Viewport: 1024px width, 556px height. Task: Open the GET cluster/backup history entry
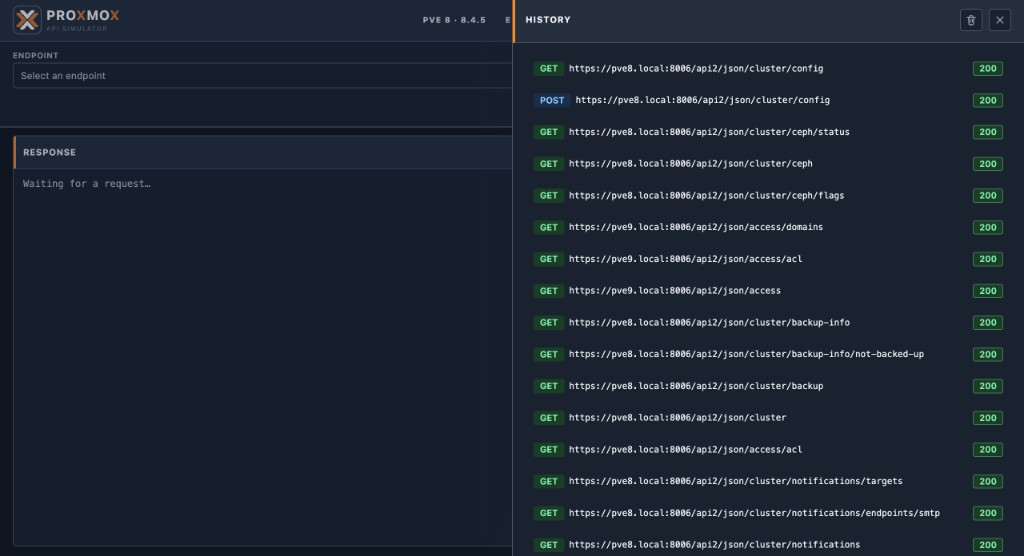pos(768,386)
